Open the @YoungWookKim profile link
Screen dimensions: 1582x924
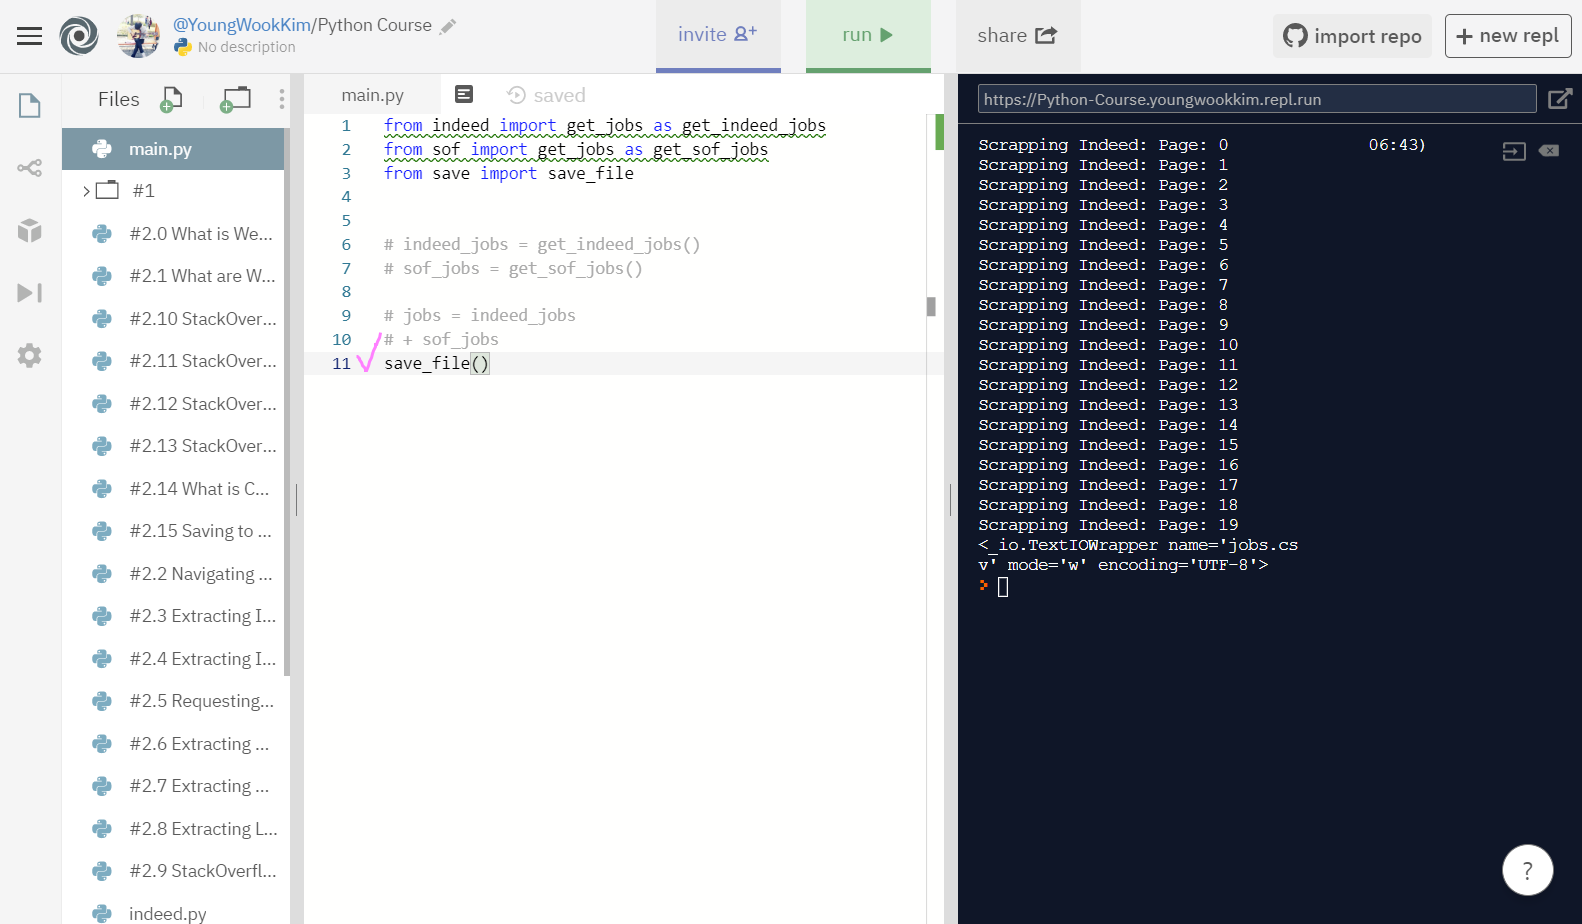(242, 25)
